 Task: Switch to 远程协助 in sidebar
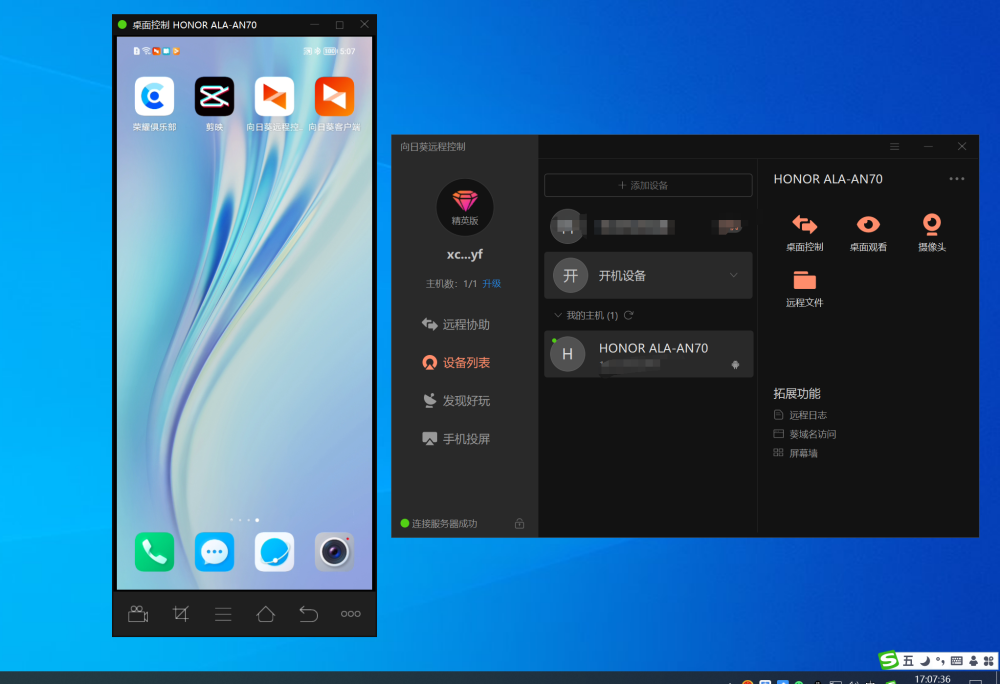click(x=456, y=324)
